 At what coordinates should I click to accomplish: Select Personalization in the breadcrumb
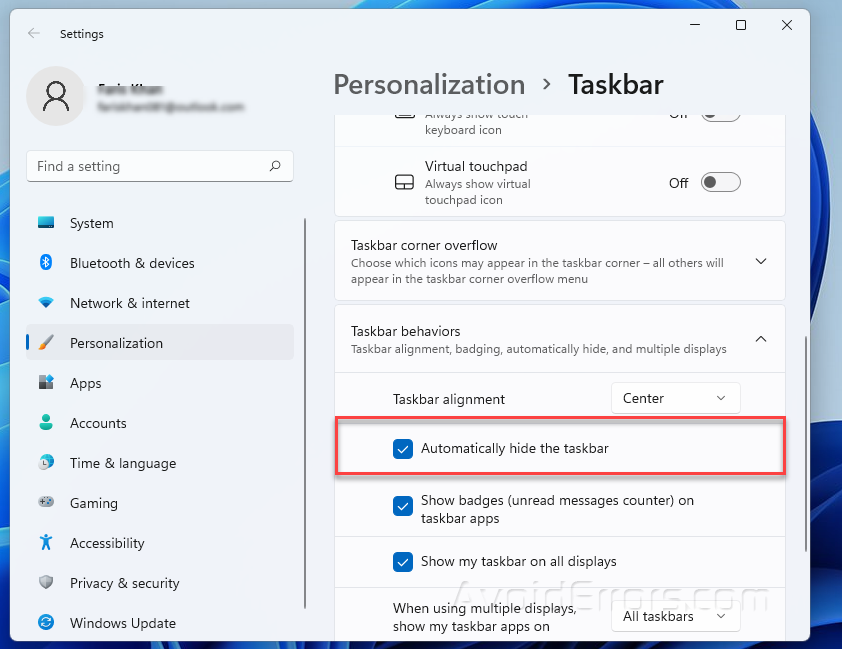[429, 85]
